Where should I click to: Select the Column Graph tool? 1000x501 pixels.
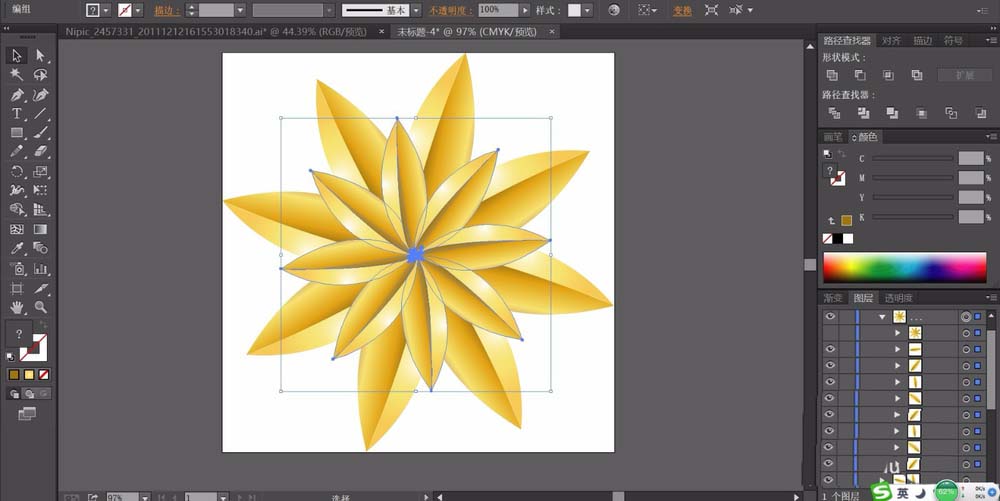(40, 268)
